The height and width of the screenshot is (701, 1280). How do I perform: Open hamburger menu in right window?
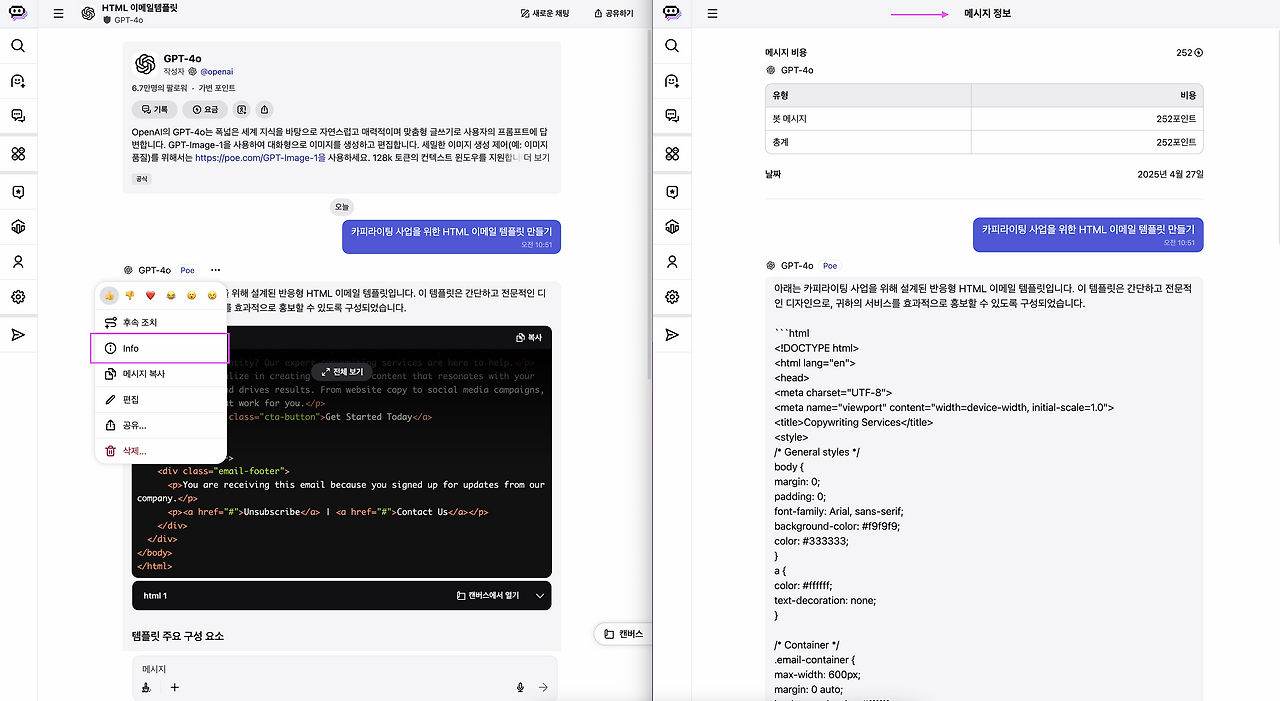[x=713, y=14]
